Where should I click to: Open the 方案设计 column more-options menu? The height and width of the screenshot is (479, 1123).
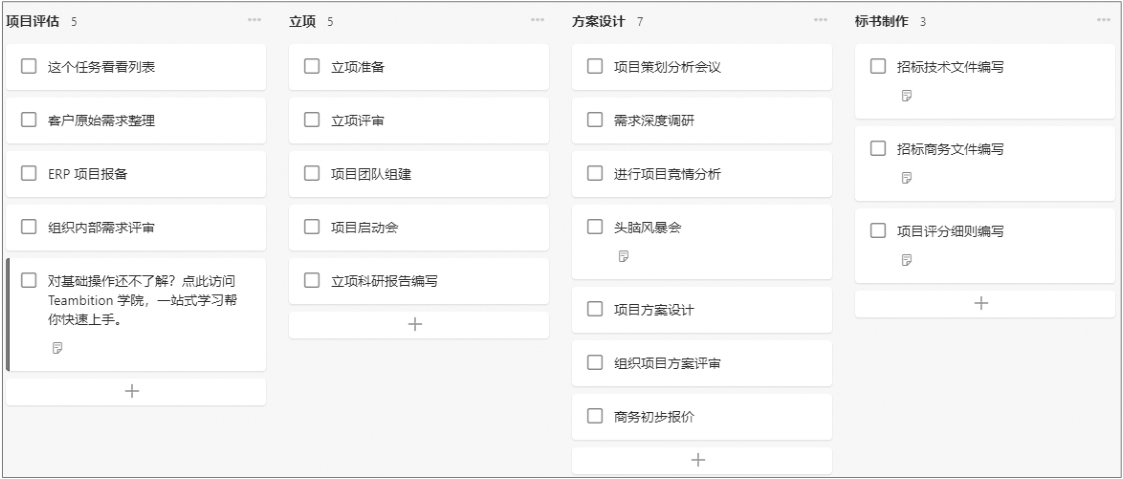[821, 20]
